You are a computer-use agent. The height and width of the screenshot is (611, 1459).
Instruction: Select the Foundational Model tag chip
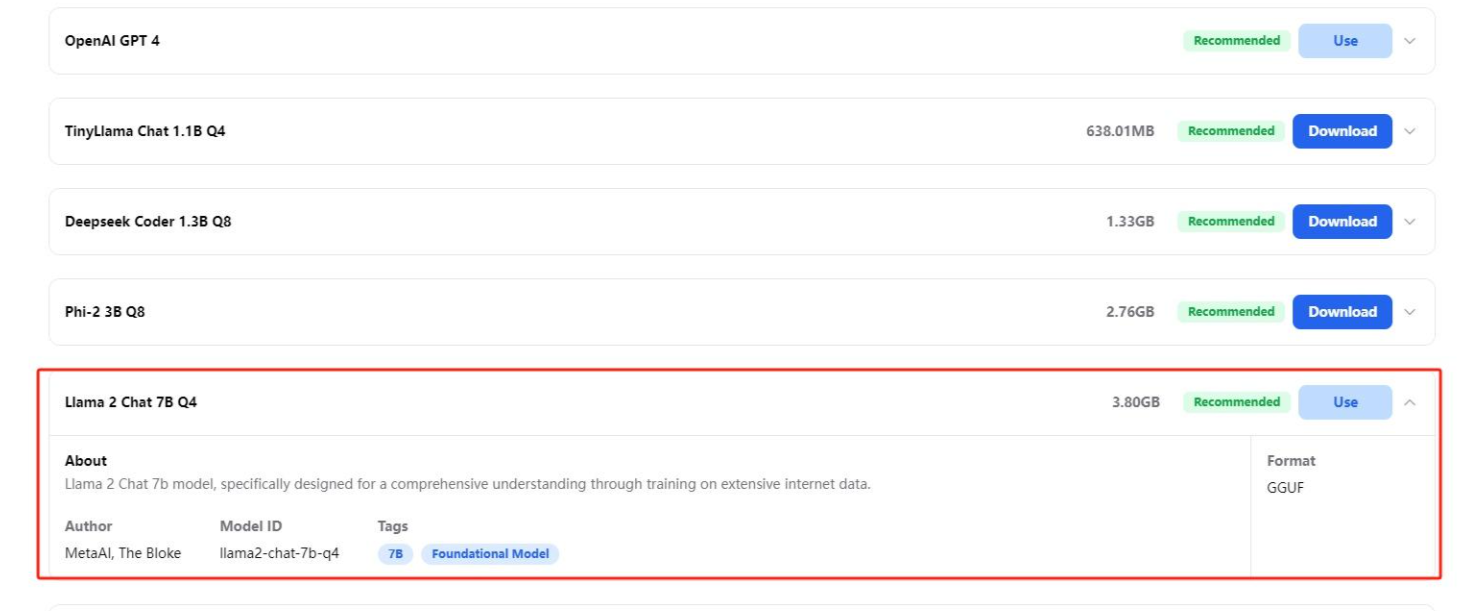tap(490, 553)
